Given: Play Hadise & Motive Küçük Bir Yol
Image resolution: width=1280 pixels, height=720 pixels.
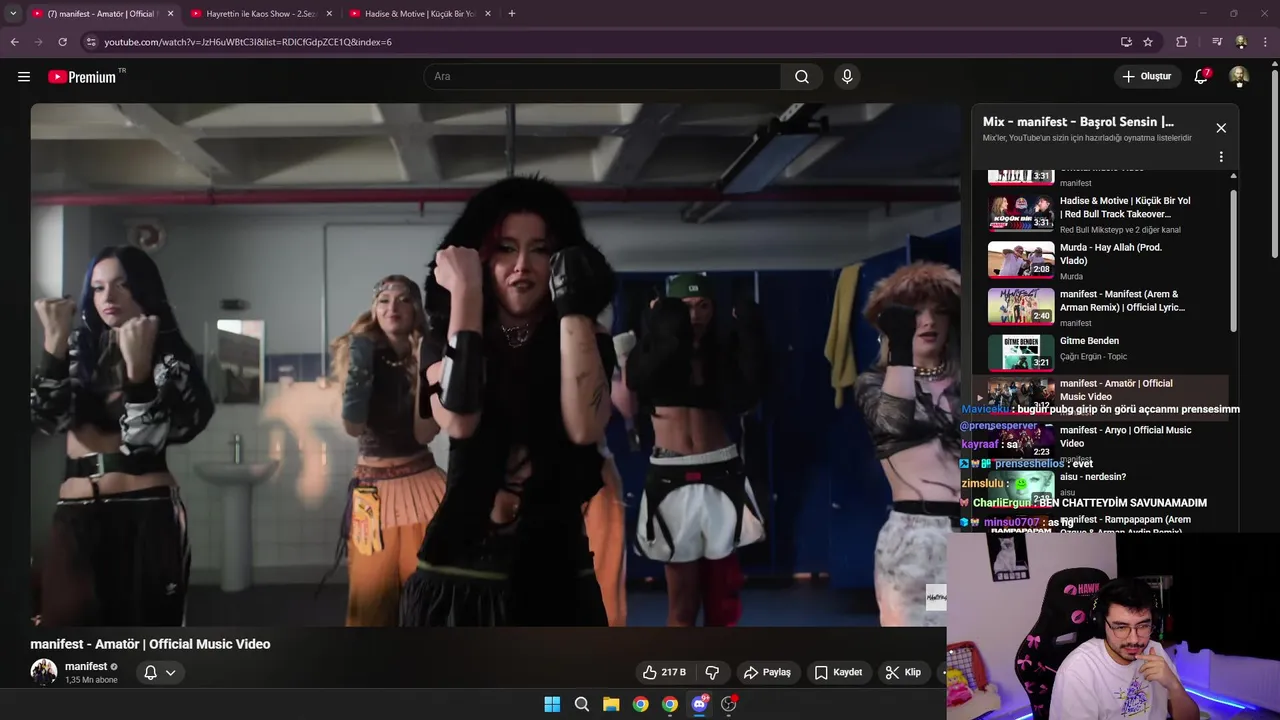Looking at the screenshot, I should 1100,213.
